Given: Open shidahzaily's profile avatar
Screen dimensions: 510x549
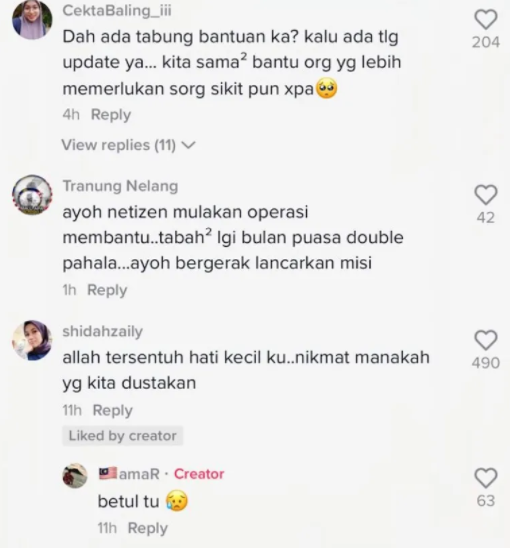Looking at the screenshot, I should click(x=32, y=340).
